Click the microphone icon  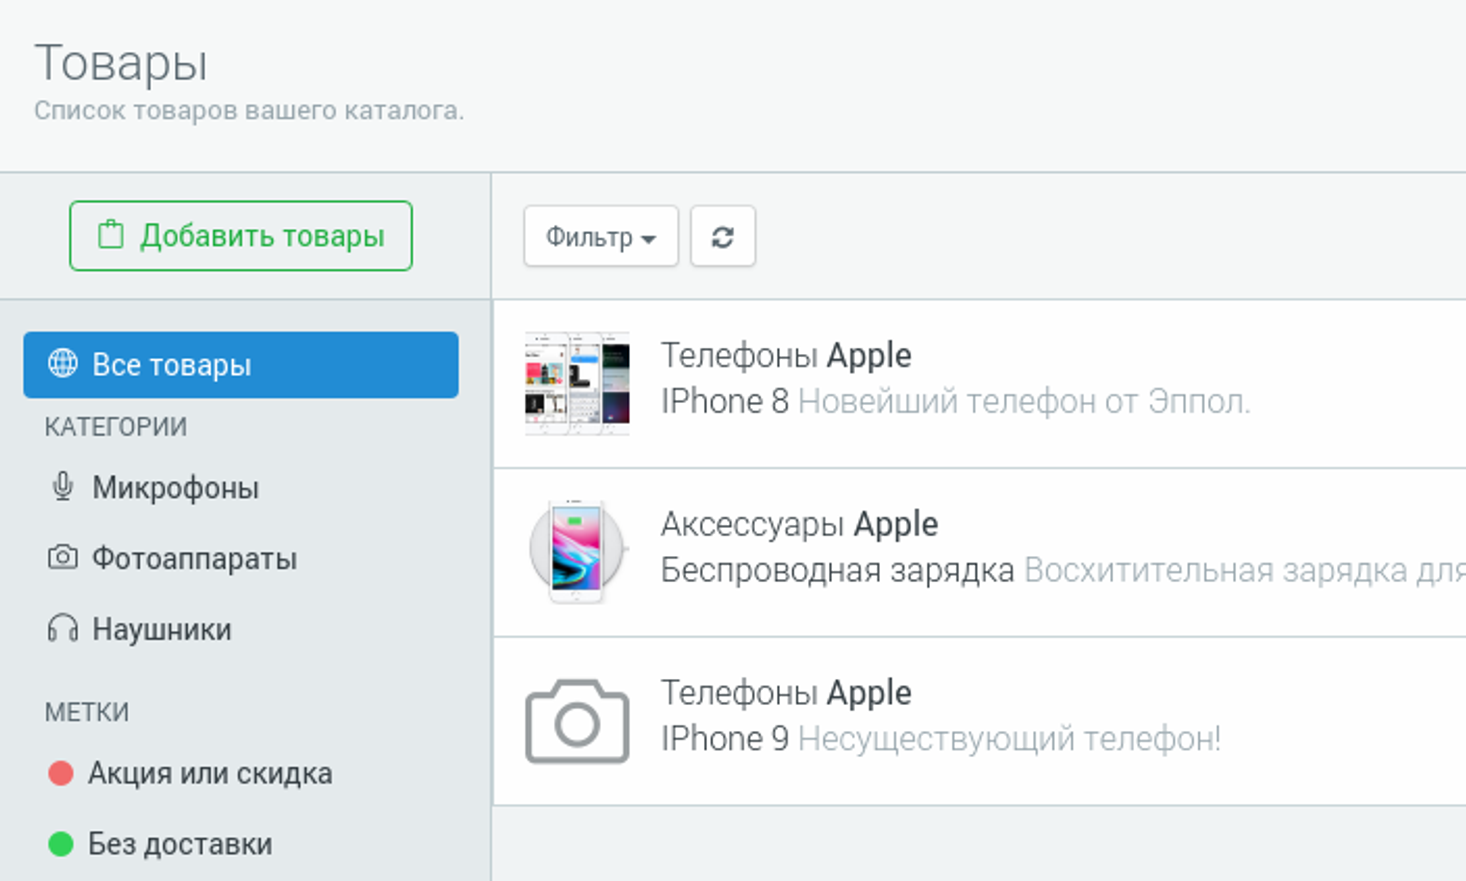click(x=62, y=487)
